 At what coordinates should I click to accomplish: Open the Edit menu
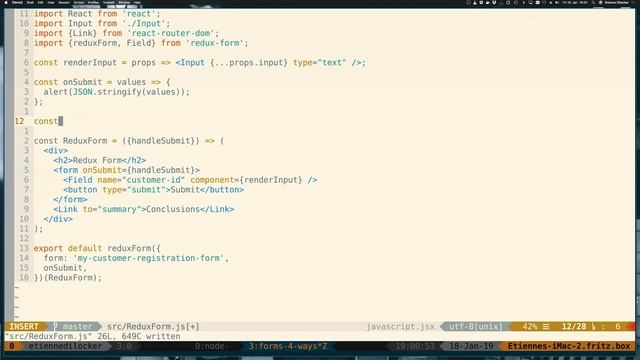(x=40, y=2)
